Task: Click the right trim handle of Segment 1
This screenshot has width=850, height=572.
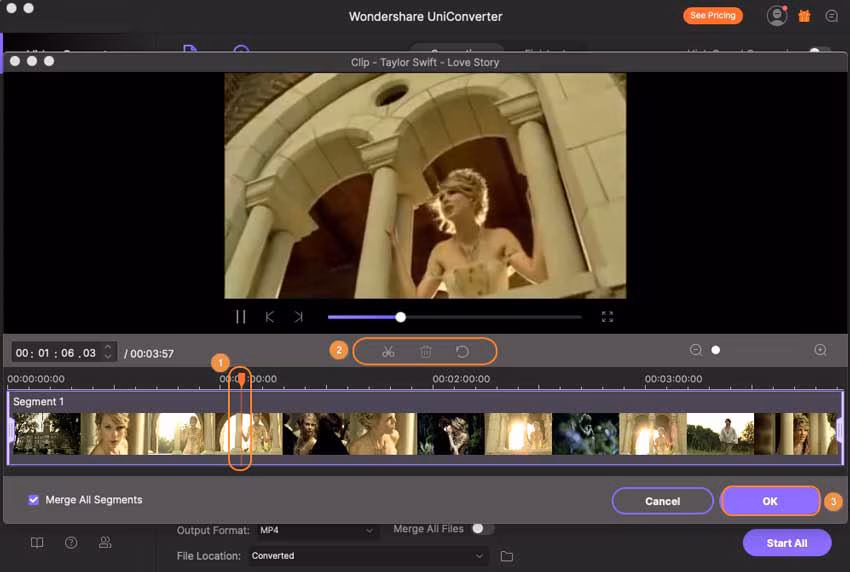Action: point(840,429)
